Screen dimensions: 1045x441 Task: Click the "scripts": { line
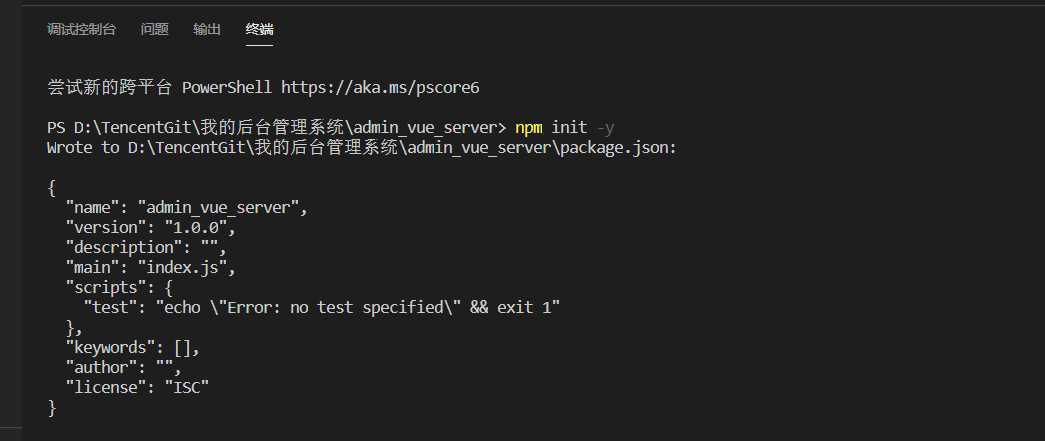pyautogui.click(x=119, y=287)
